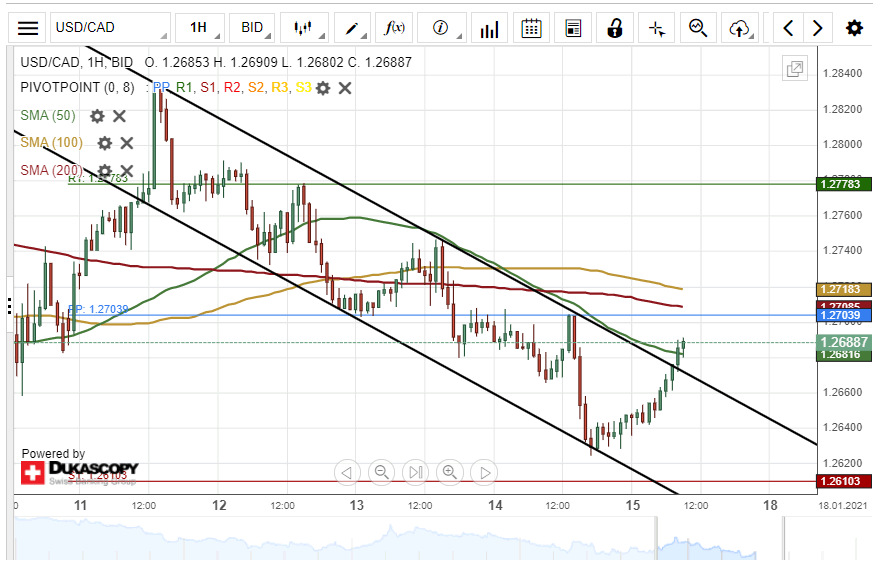The width and height of the screenshot is (878, 567).
Task: Open chart settings gear in toolbar
Action: [854, 28]
